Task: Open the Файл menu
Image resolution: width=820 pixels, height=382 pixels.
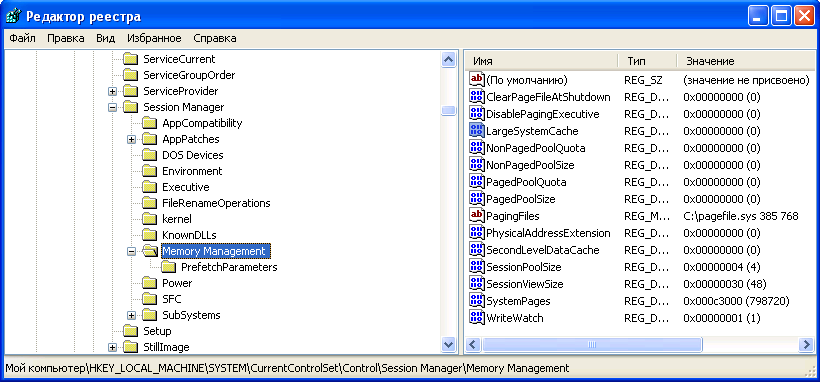Action: (x=22, y=38)
